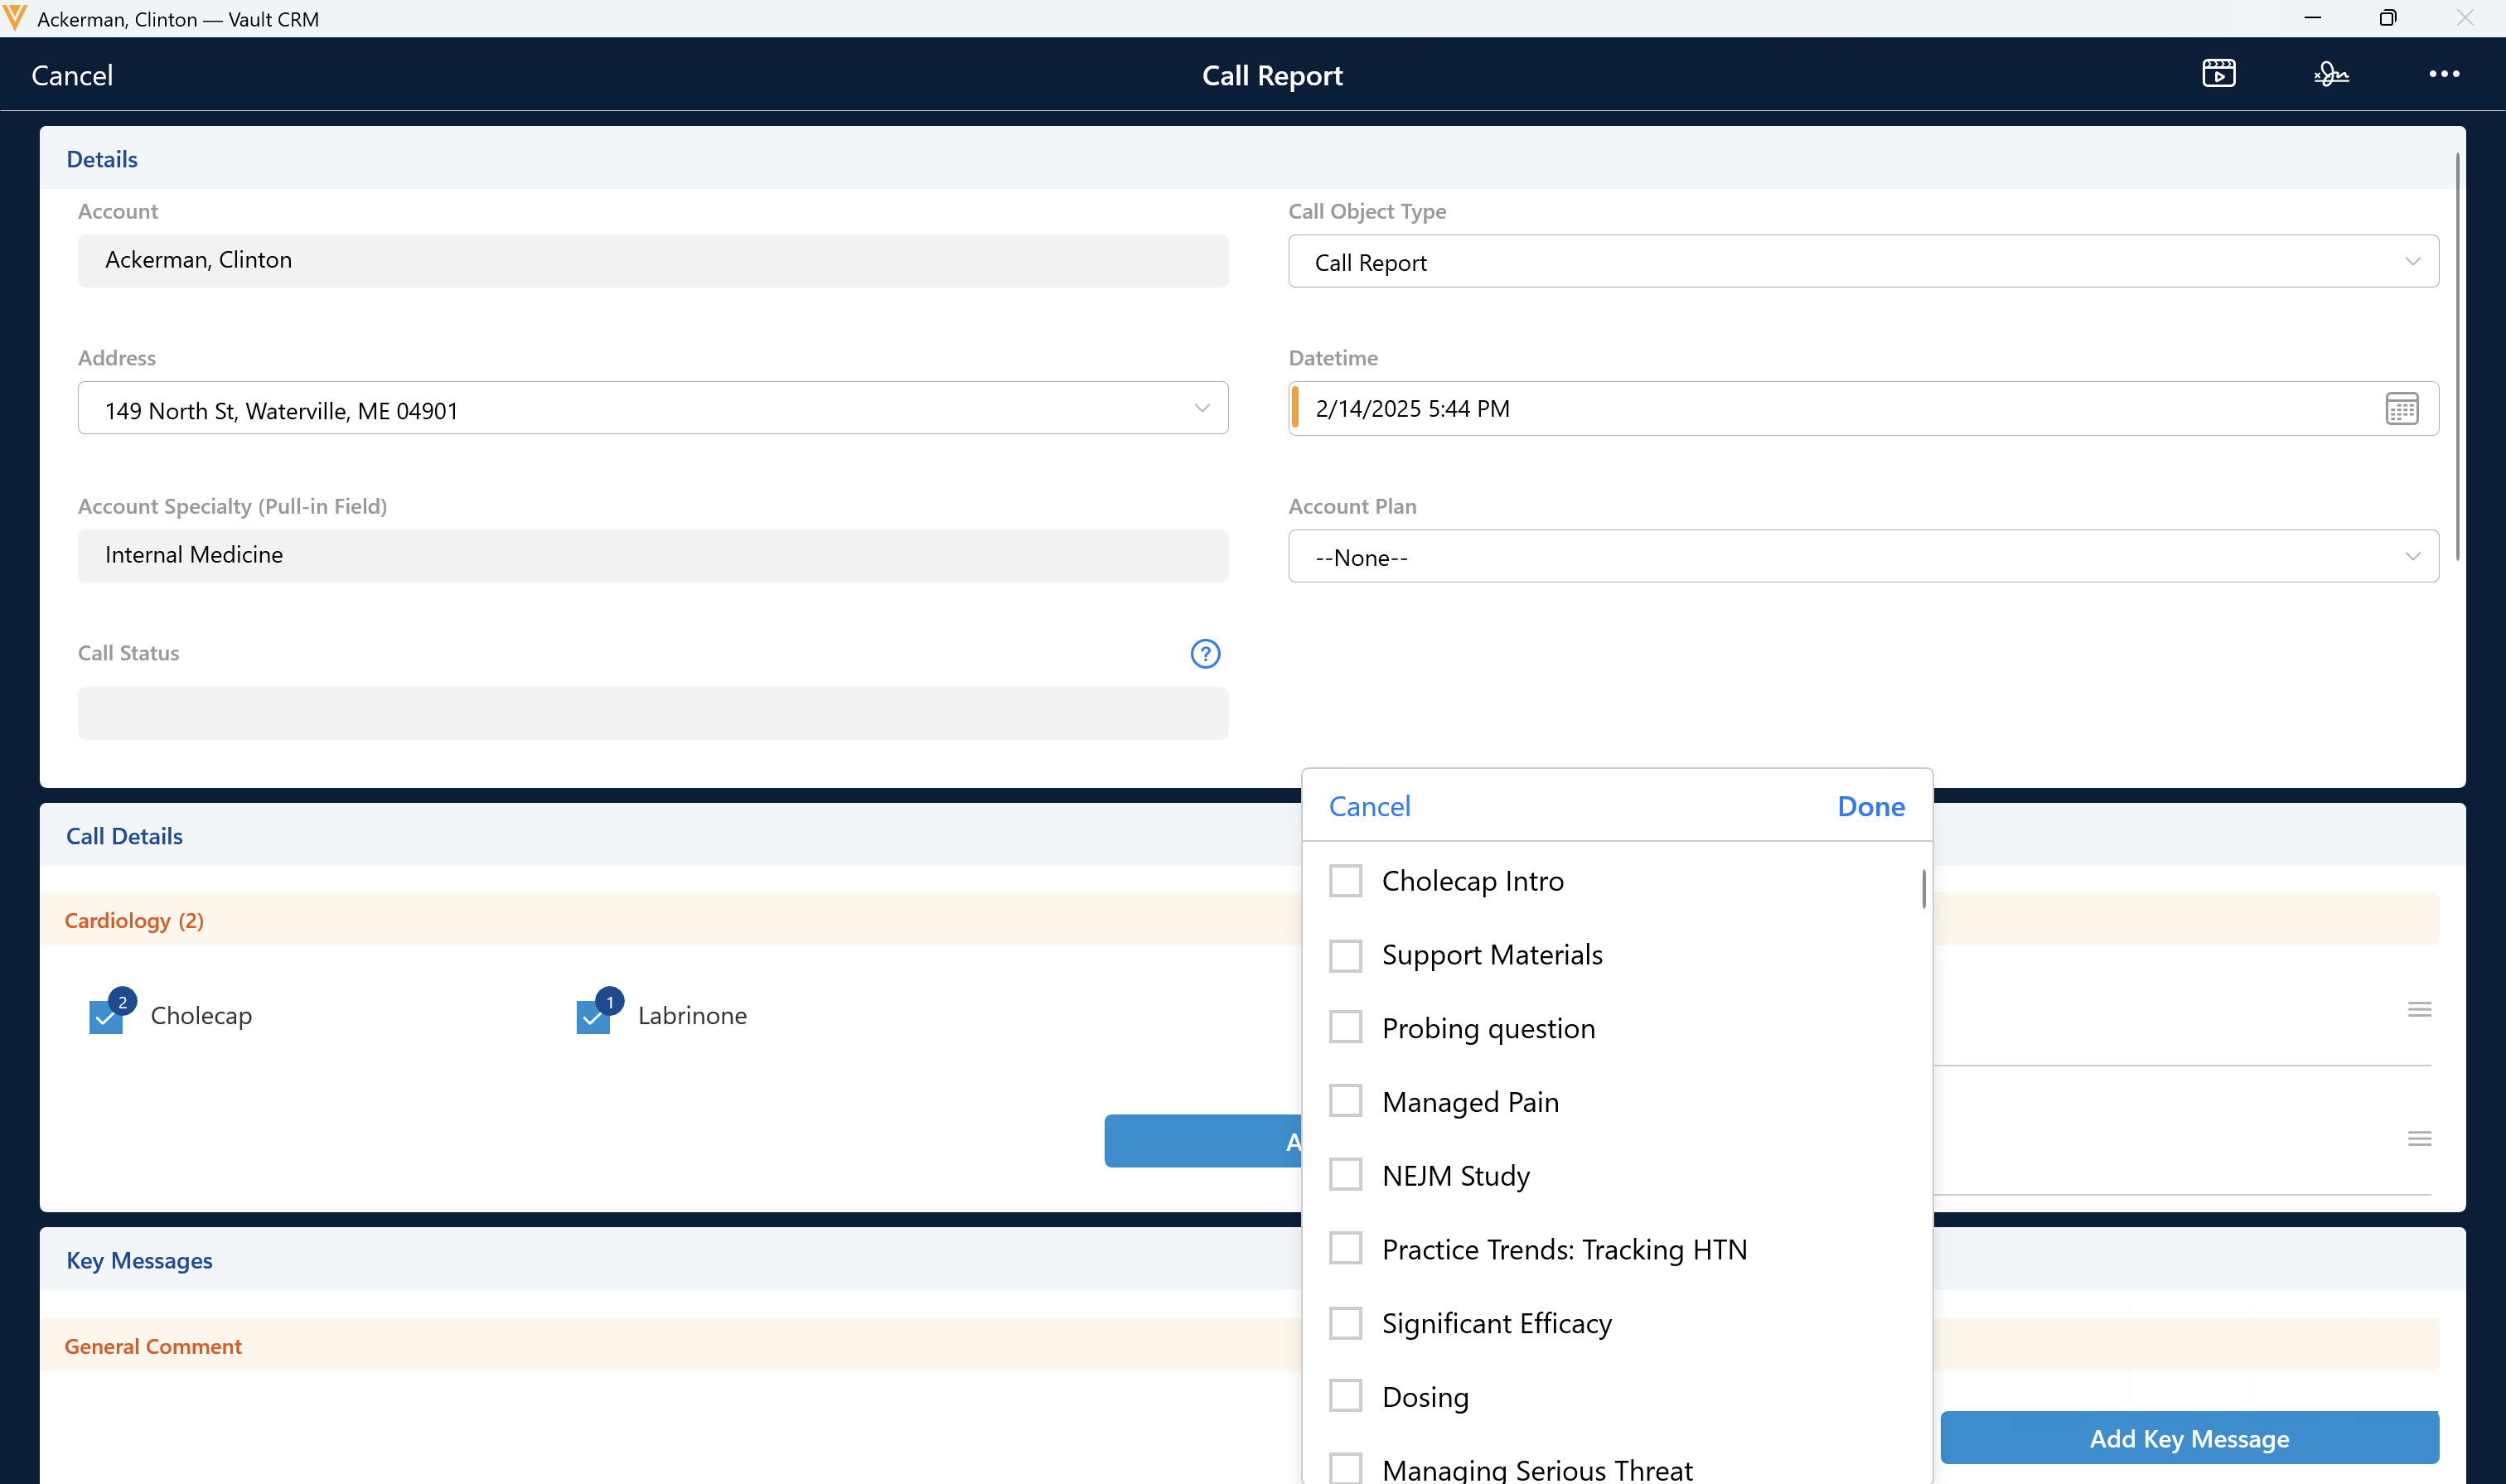Click the signature capture icon
The width and height of the screenshot is (2506, 1484).
tap(2330, 74)
